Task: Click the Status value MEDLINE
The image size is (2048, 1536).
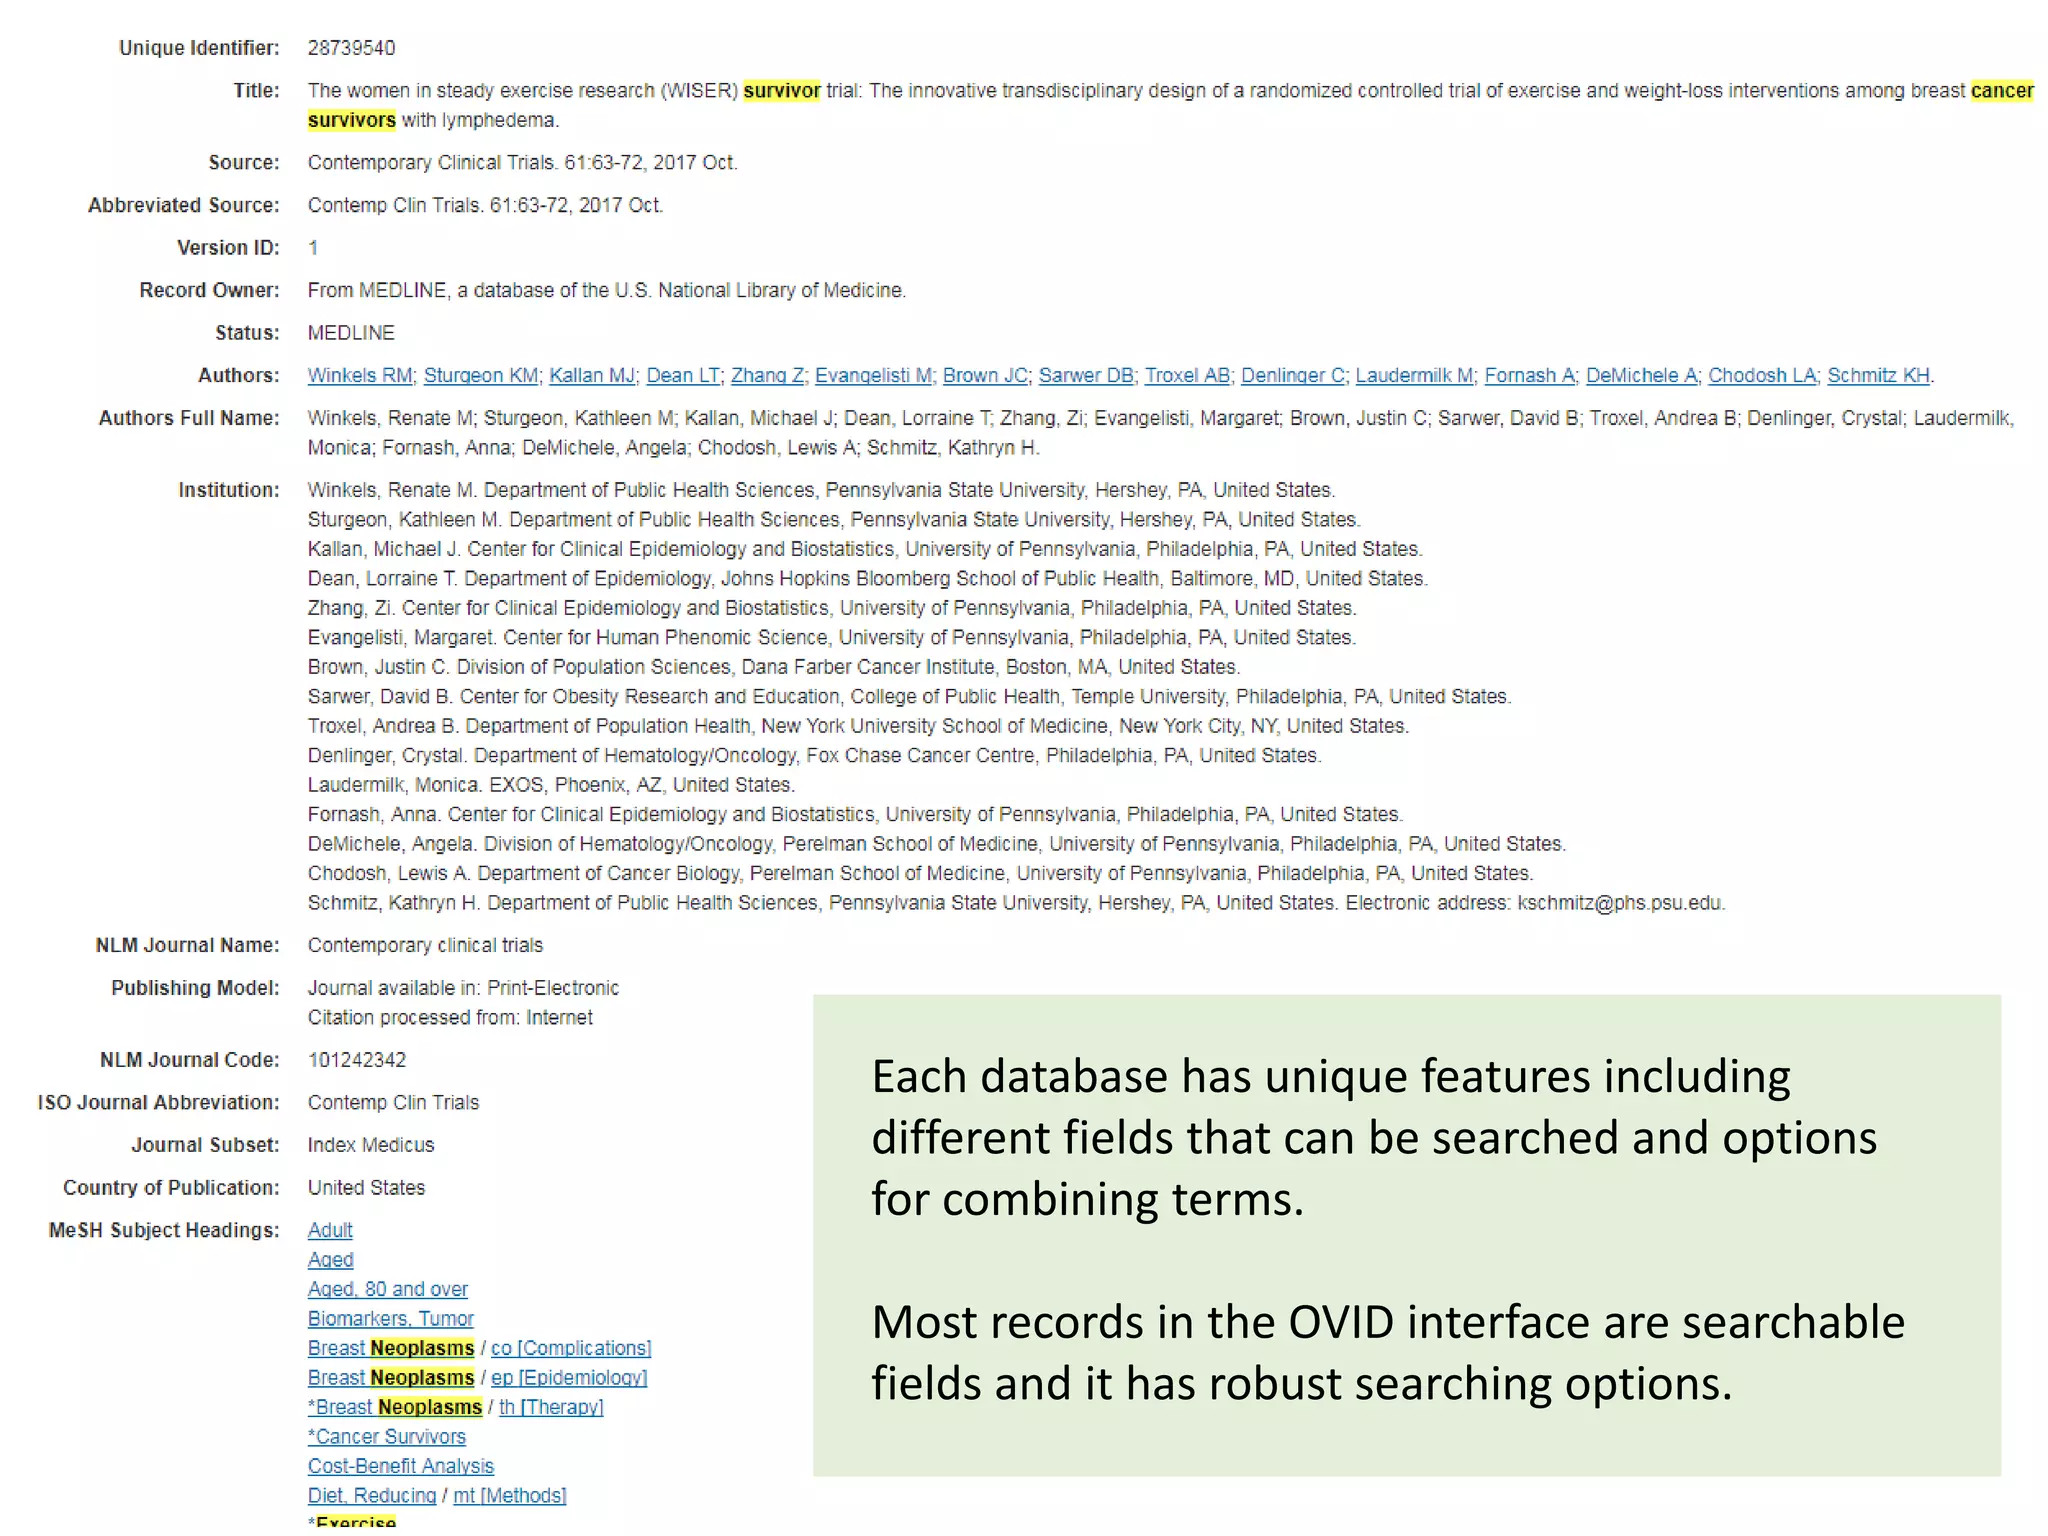Action: pyautogui.click(x=351, y=333)
